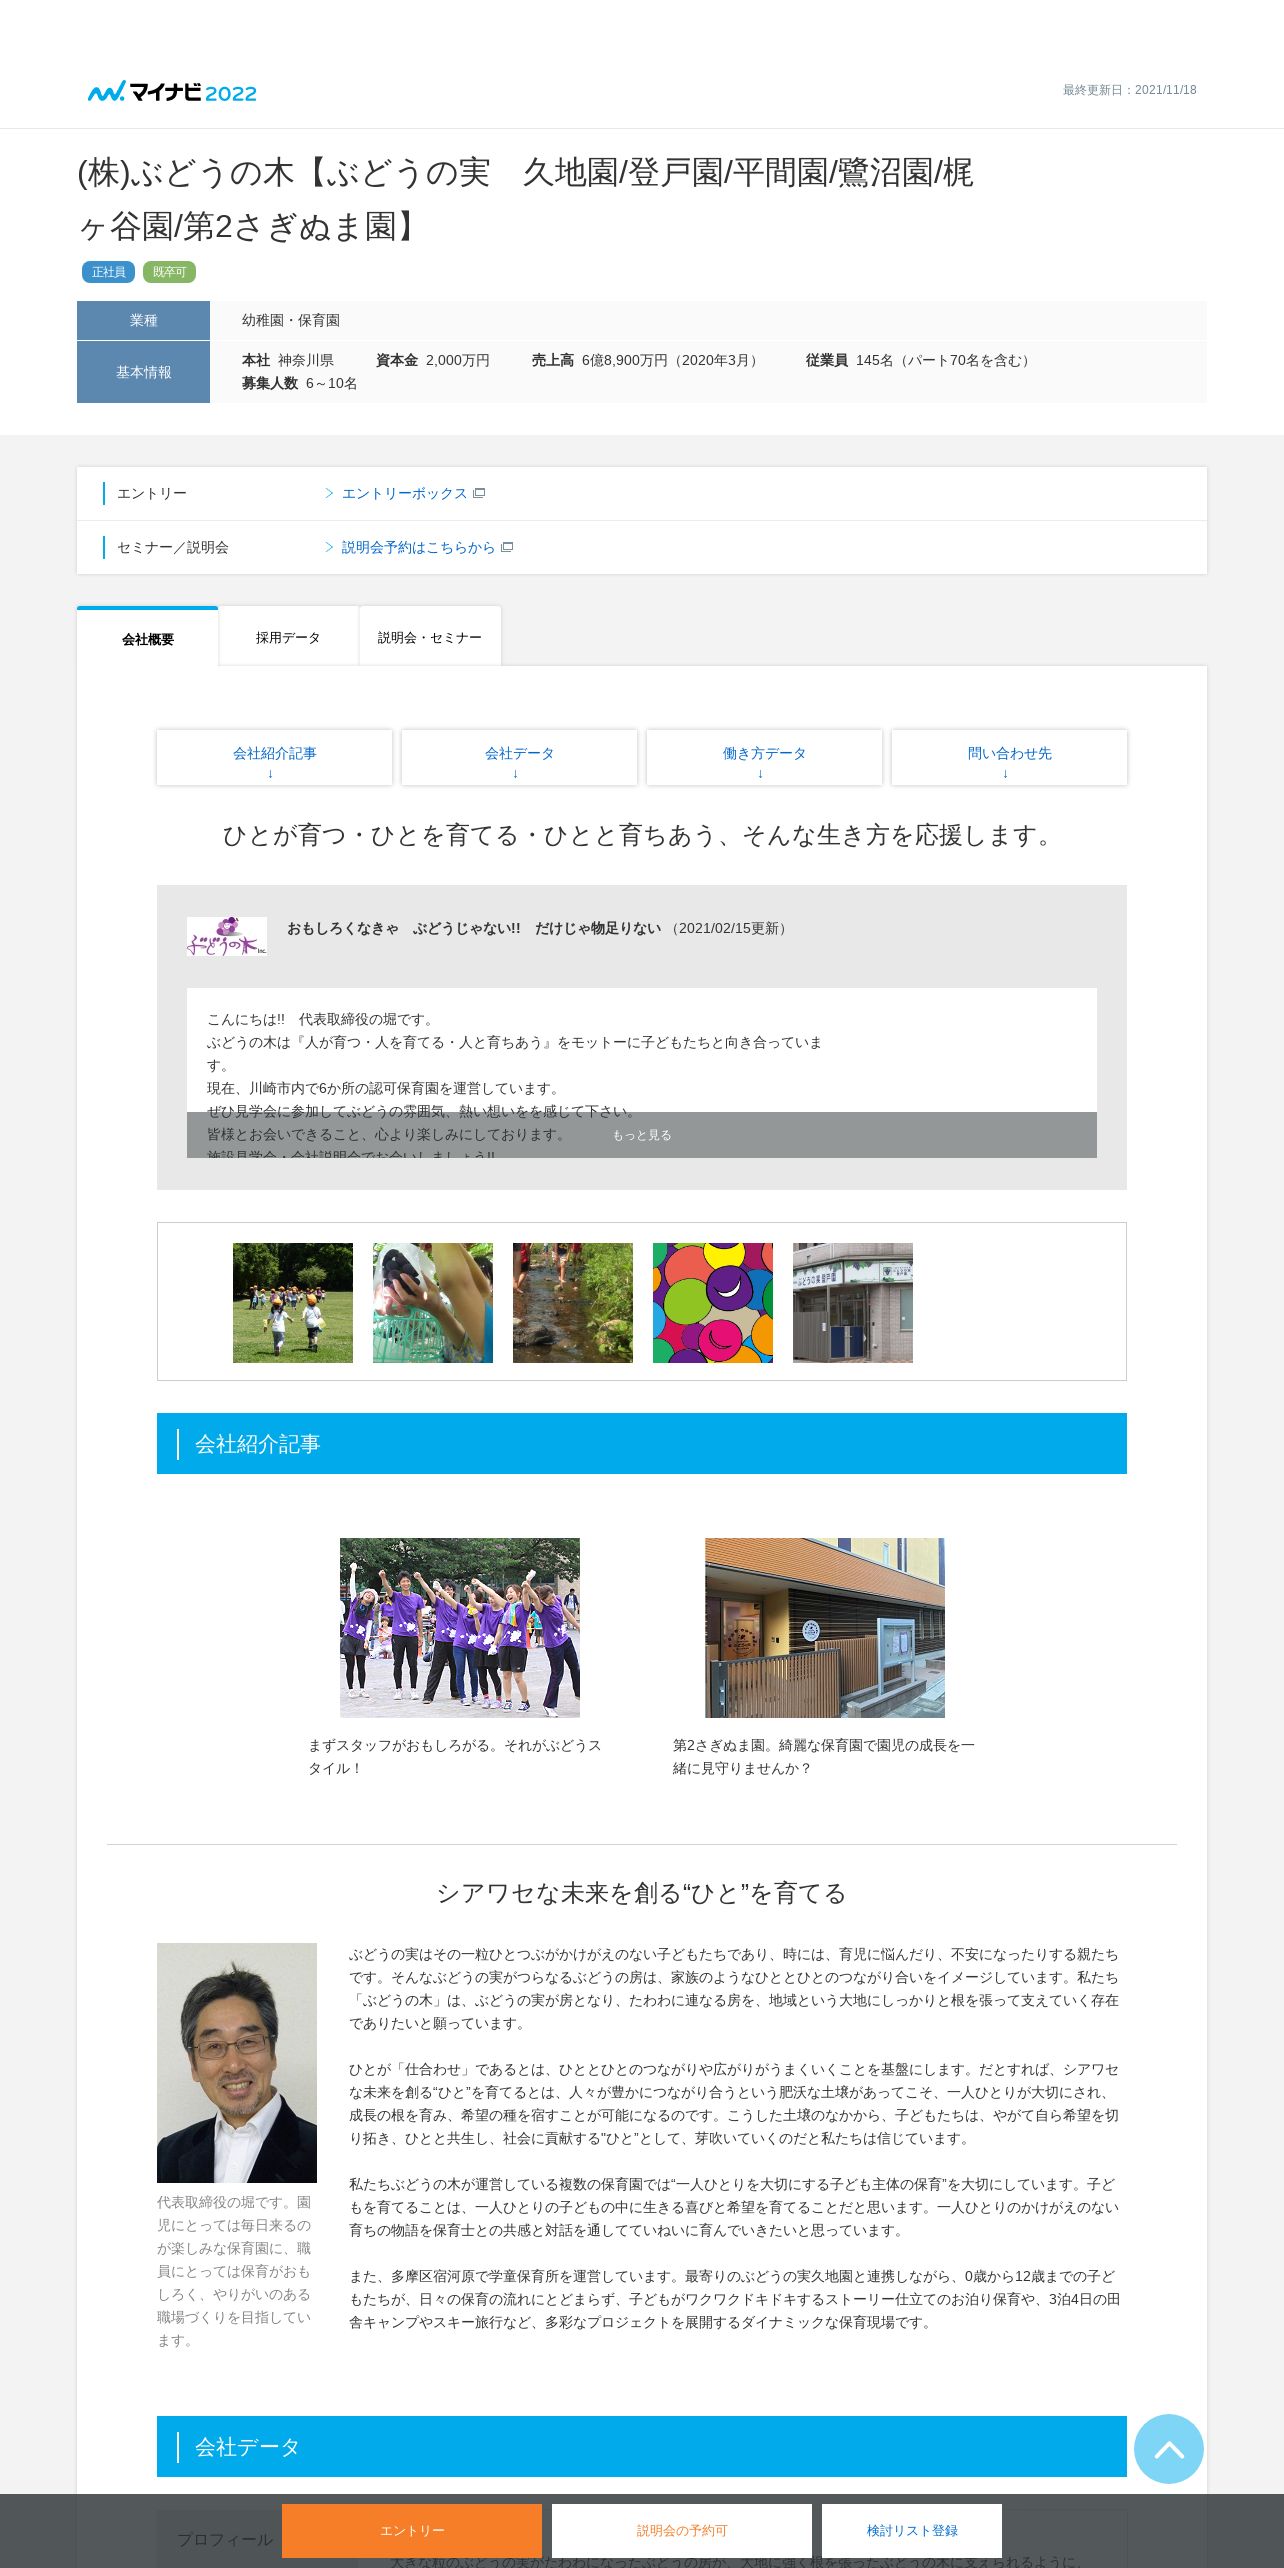The width and height of the screenshot is (1284, 2568).
Task: Open colorful grape character thumbnail
Action: pyautogui.click(x=713, y=1302)
